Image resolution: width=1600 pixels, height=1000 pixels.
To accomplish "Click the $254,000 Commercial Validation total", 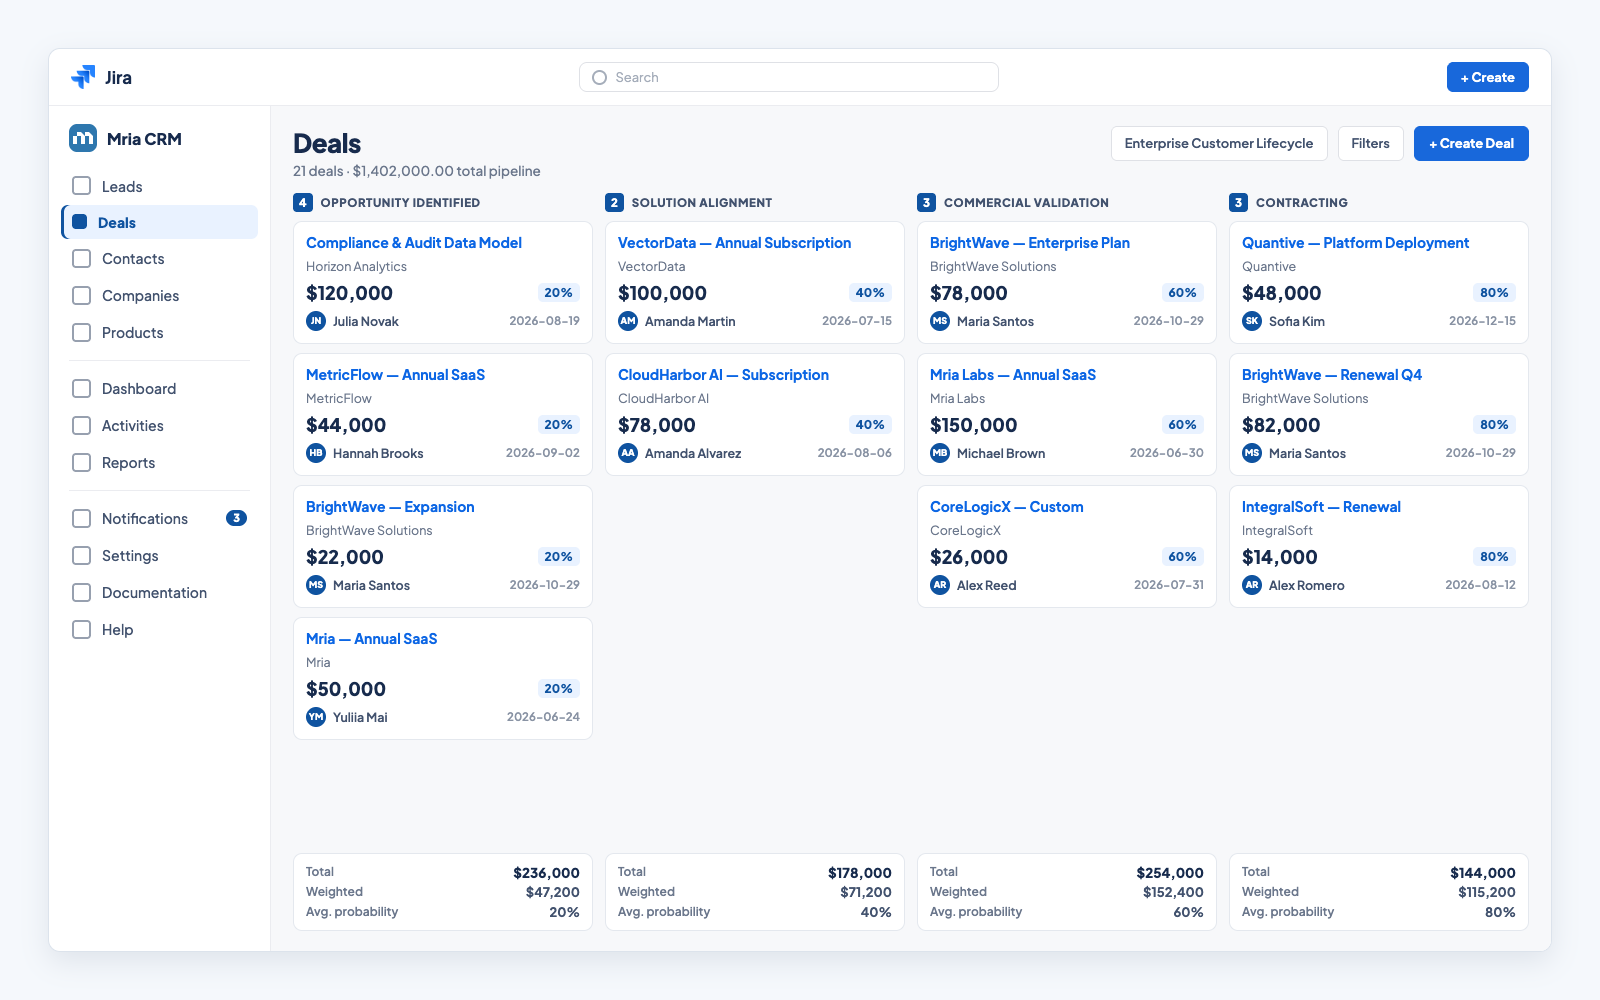I will click(x=1170, y=873).
